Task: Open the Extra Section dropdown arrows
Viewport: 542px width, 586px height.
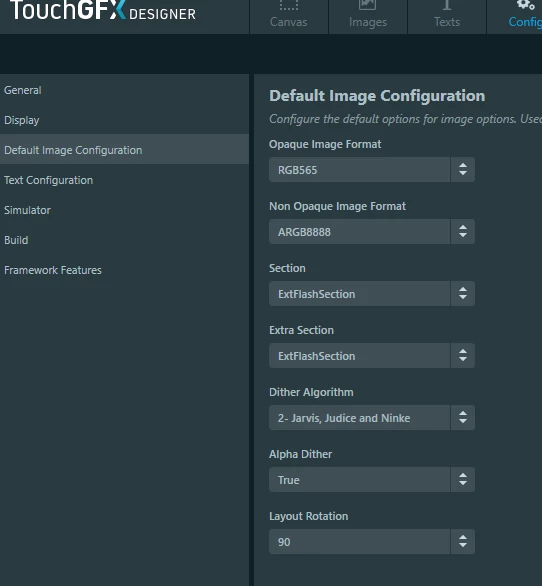Action: pyautogui.click(x=463, y=356)
